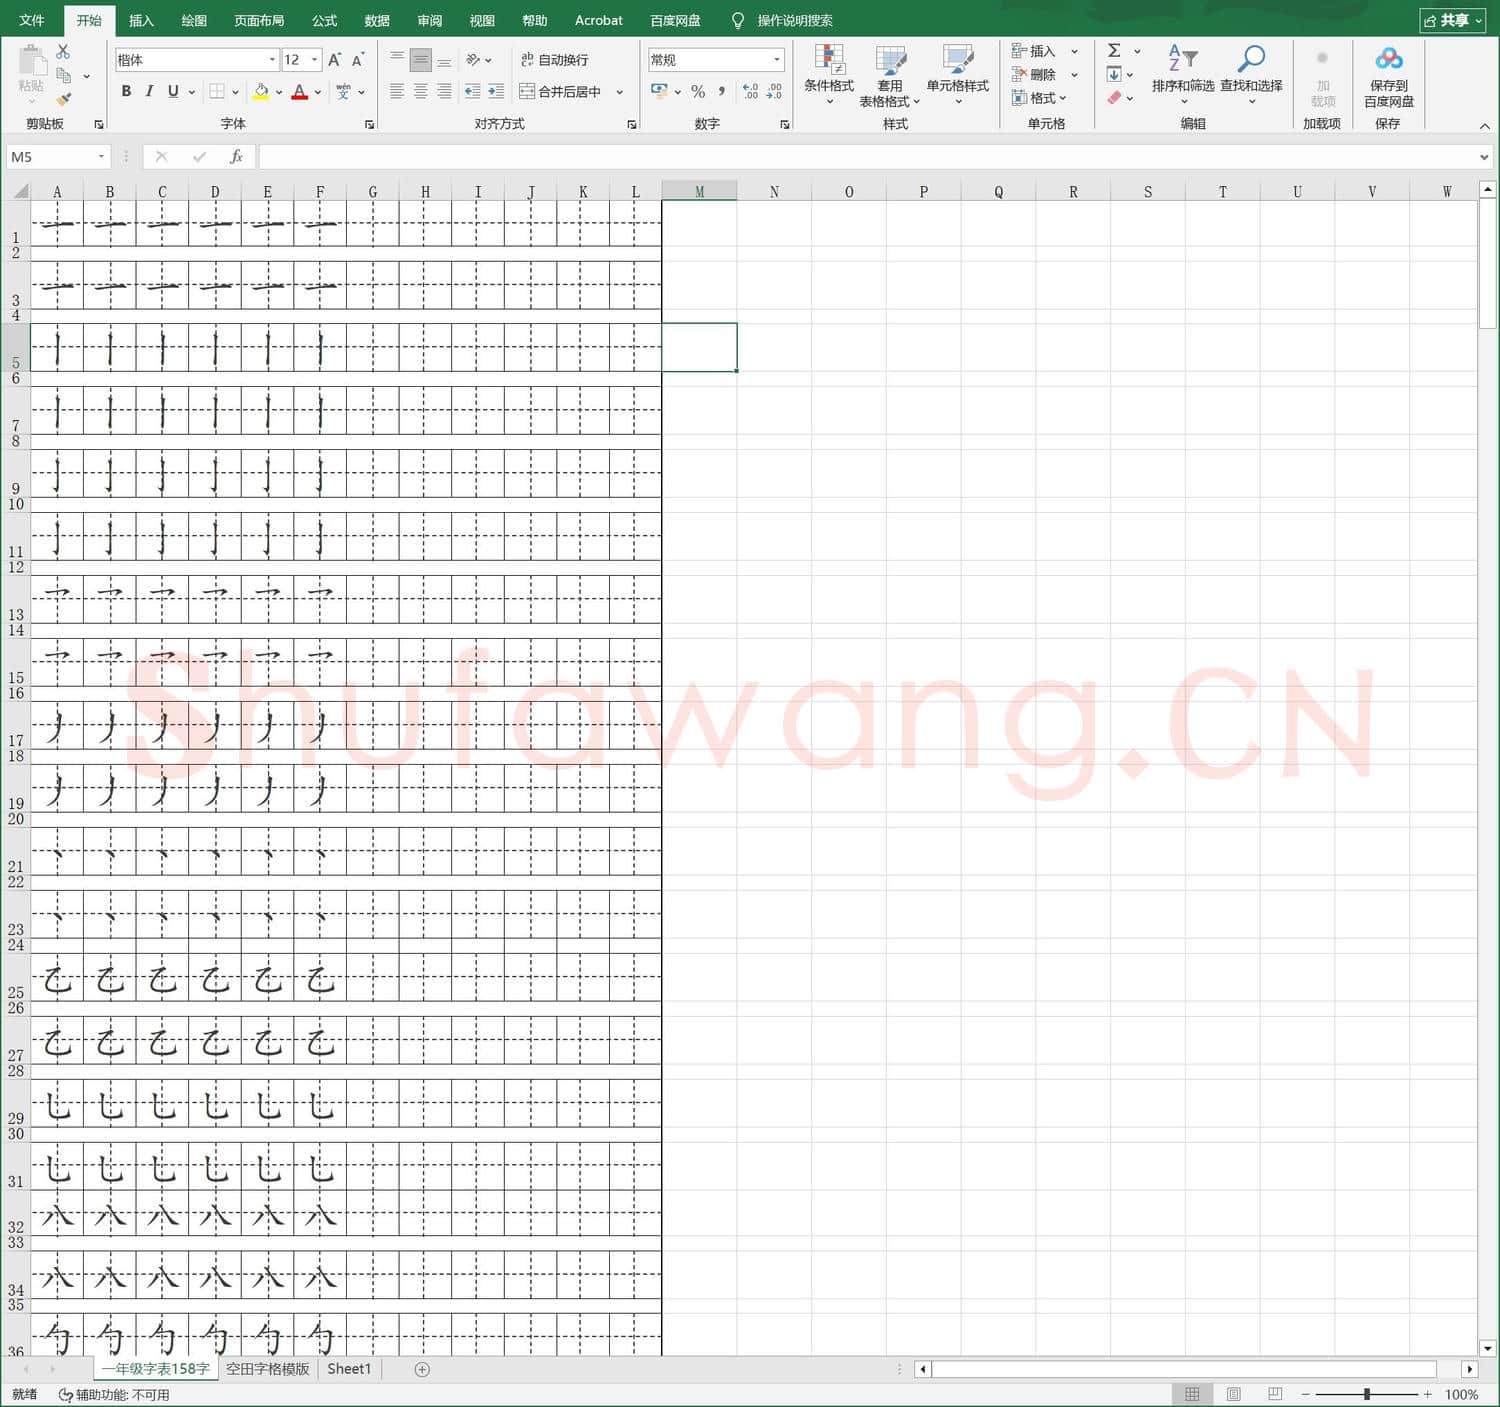Open the 常规 number format dropdown
Viewport: 1500px width, 1407px height.
(777, 60)
